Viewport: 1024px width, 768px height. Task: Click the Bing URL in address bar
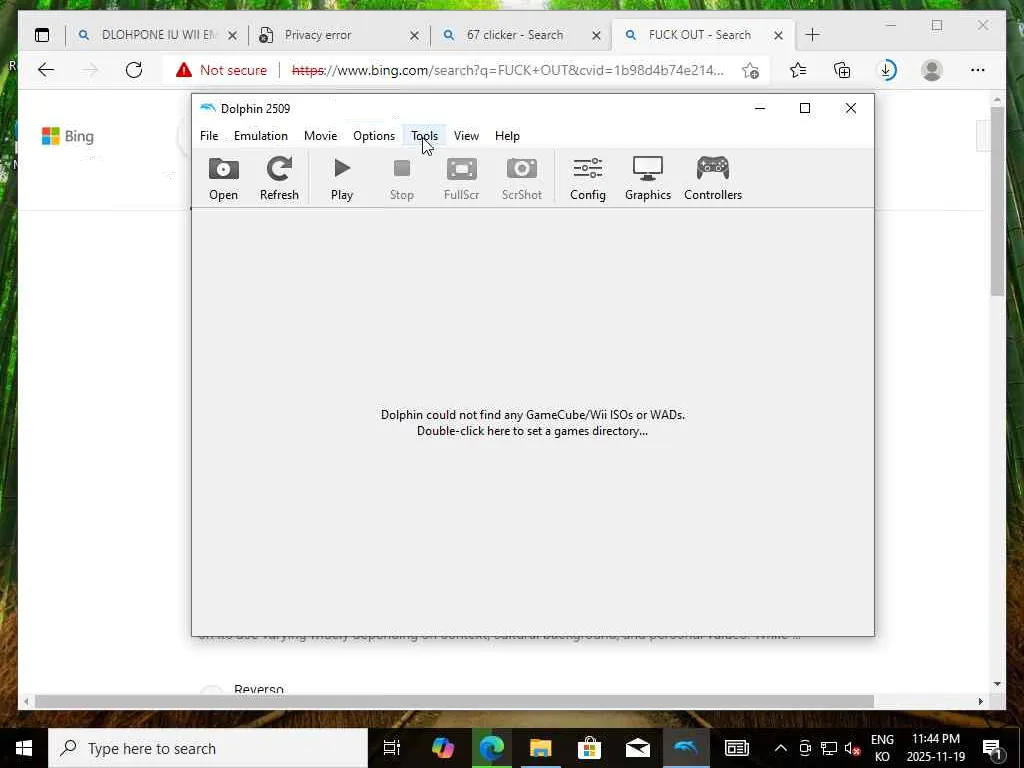pos(507,70)
